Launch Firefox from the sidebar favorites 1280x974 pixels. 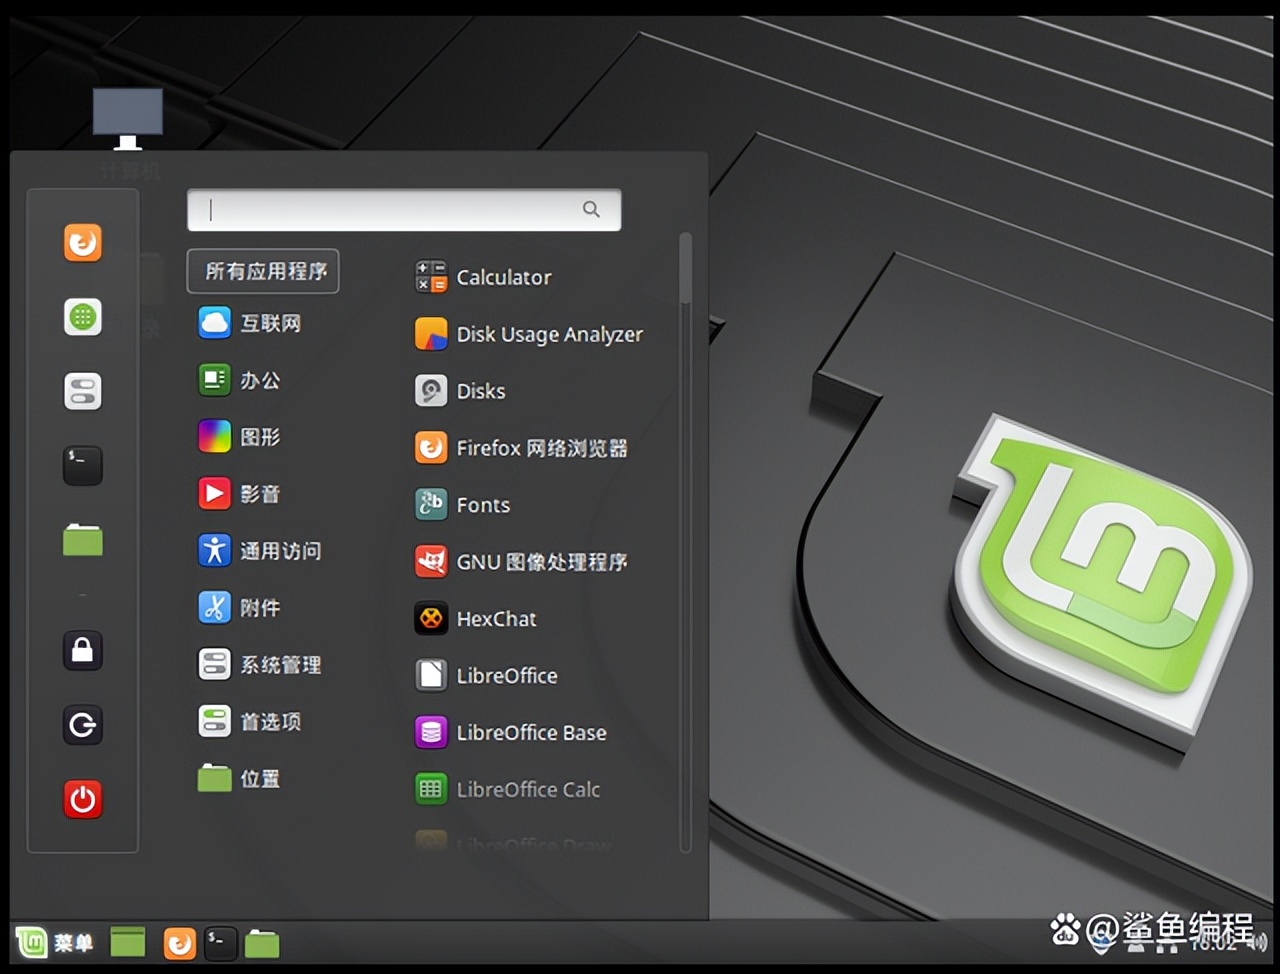pyautogui.click(x=83, y=242)
